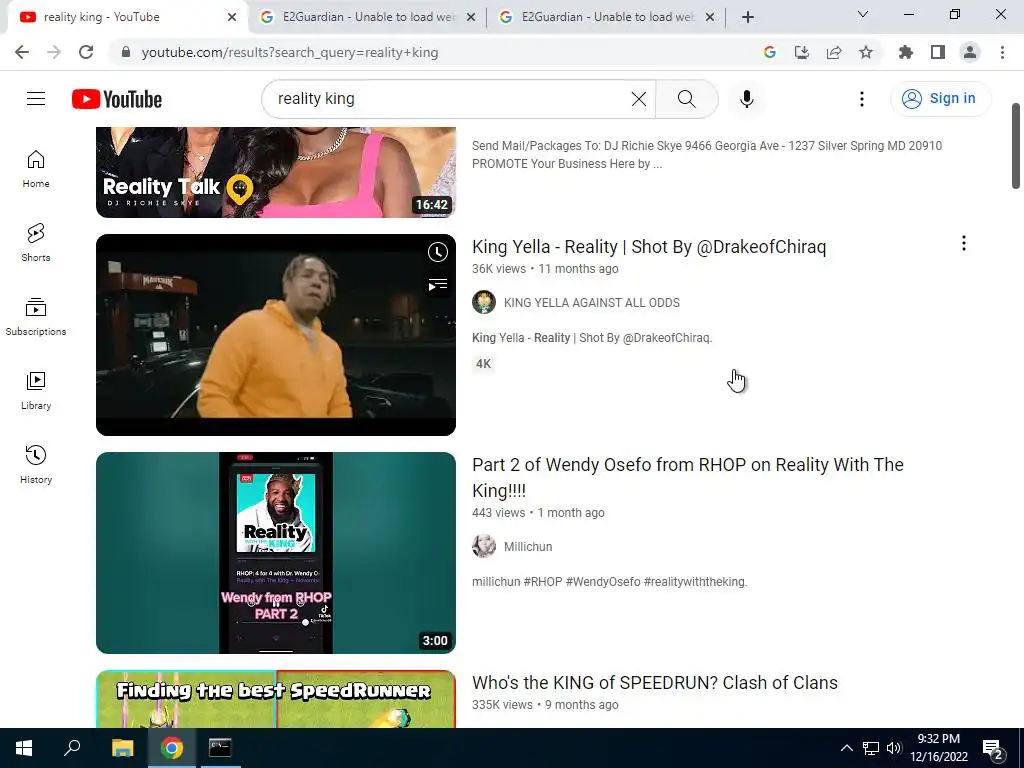This screenshot has width=1024, height=768.
Task: Start voice search with the microphone icon
Action: 747,99
